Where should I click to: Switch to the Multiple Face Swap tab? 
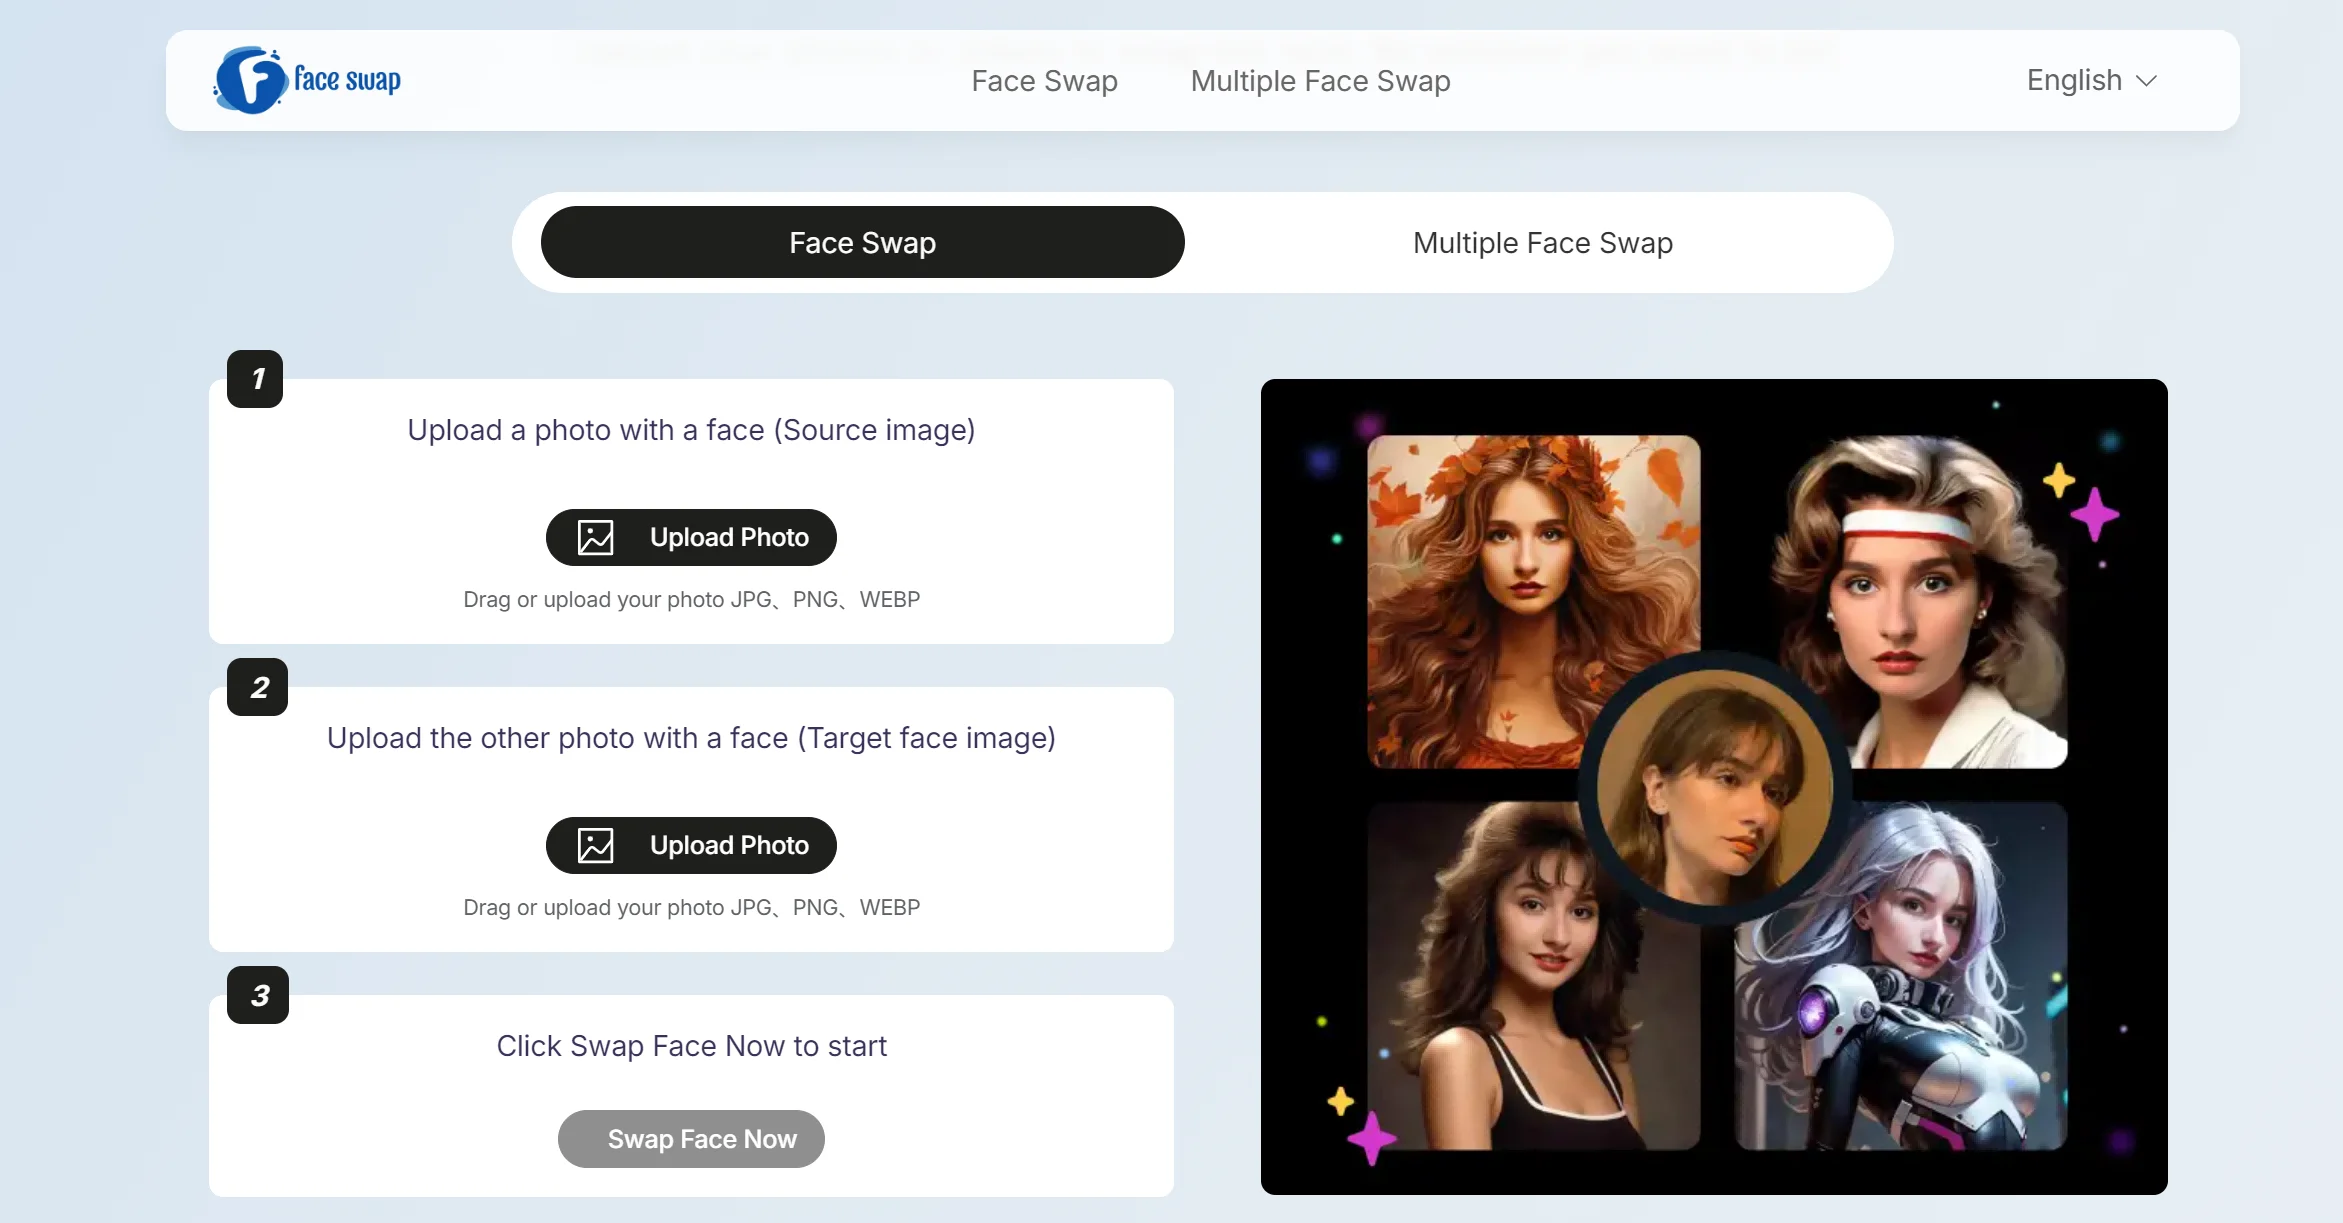[x=1541, y=242]
